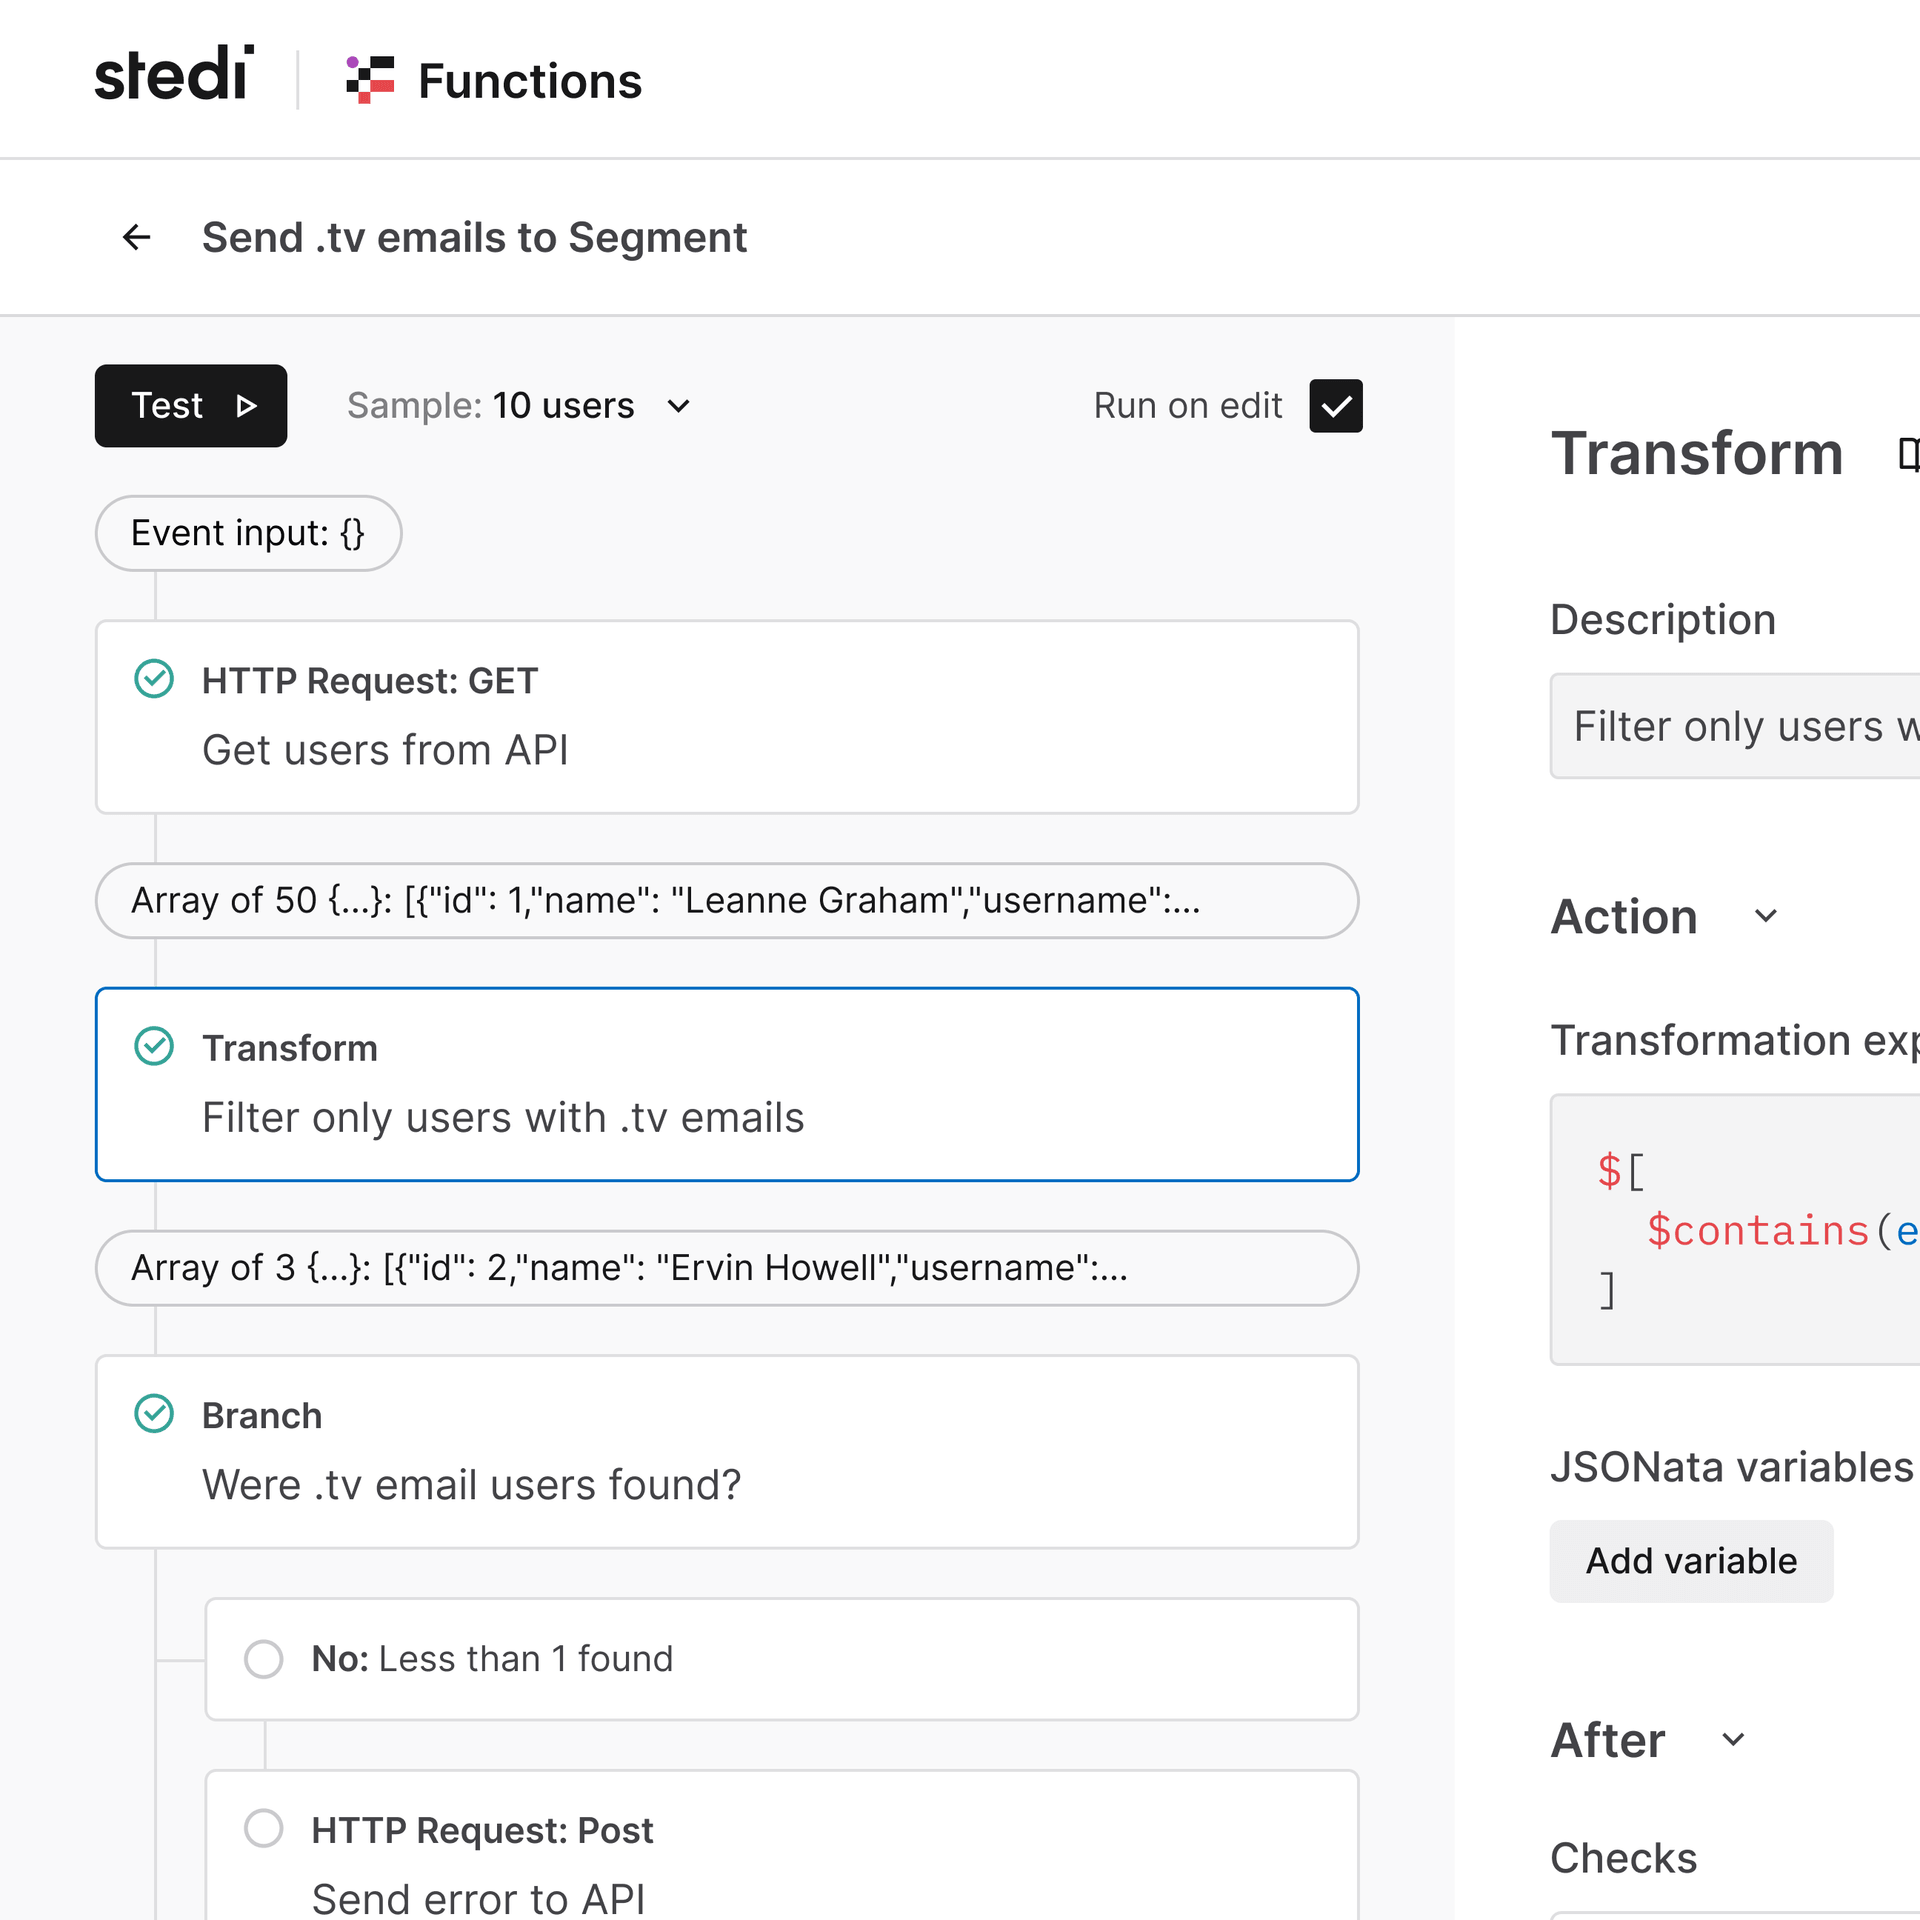This screenshot has height=1920, width=1920.
Task: Click the Add variable button
Action: pos(1691,1561)
